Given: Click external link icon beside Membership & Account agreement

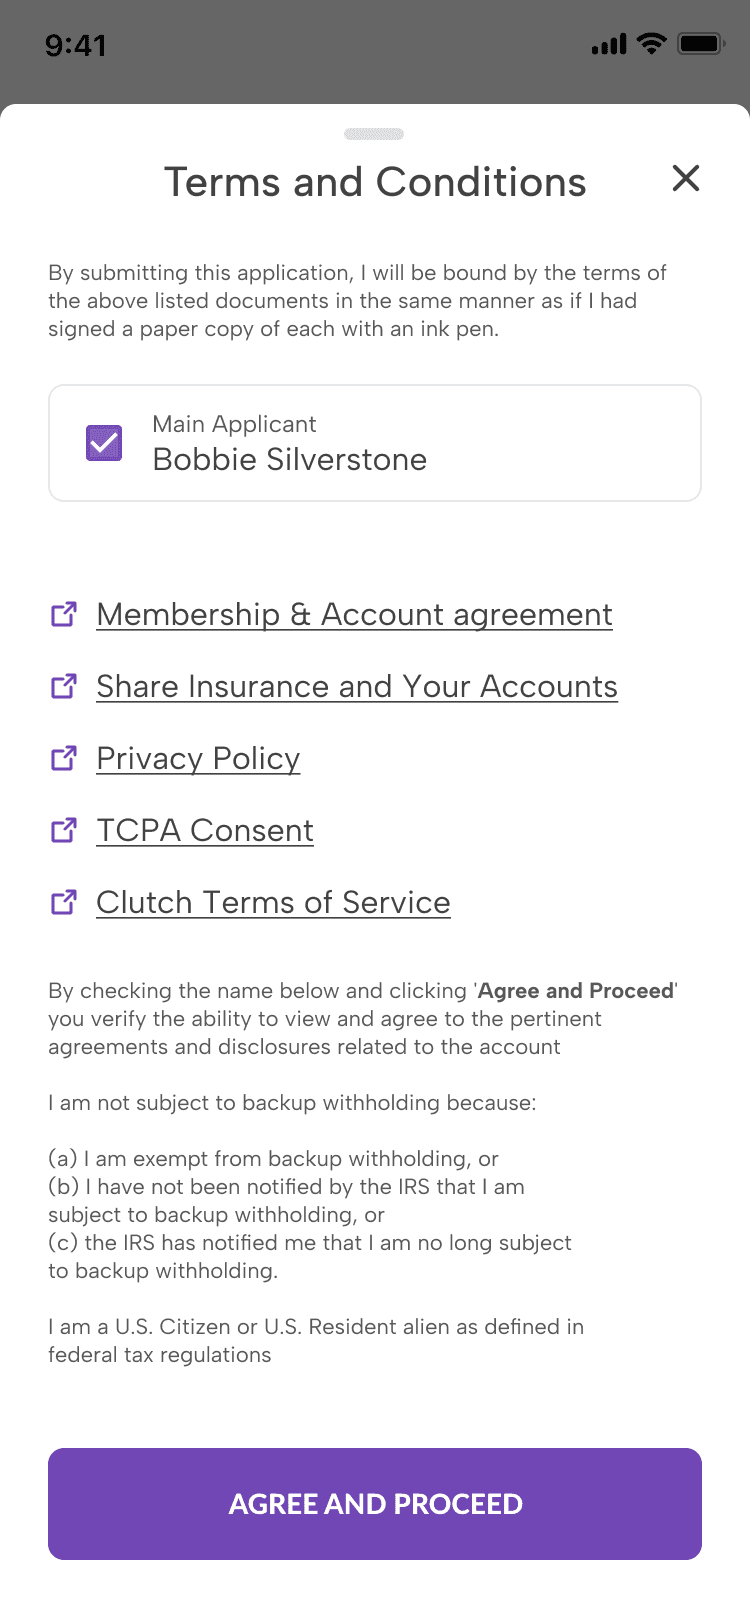Looking at the screenshot, I should pyautogui.click(x=64, y=614).
